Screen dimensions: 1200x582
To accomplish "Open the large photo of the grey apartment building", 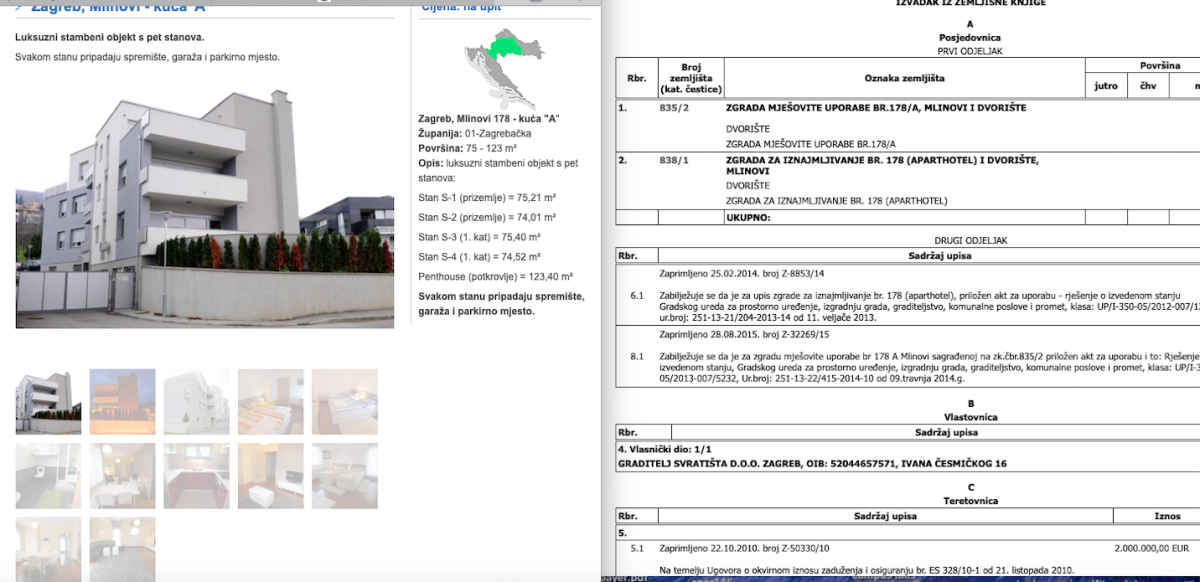I will point(205,207).
